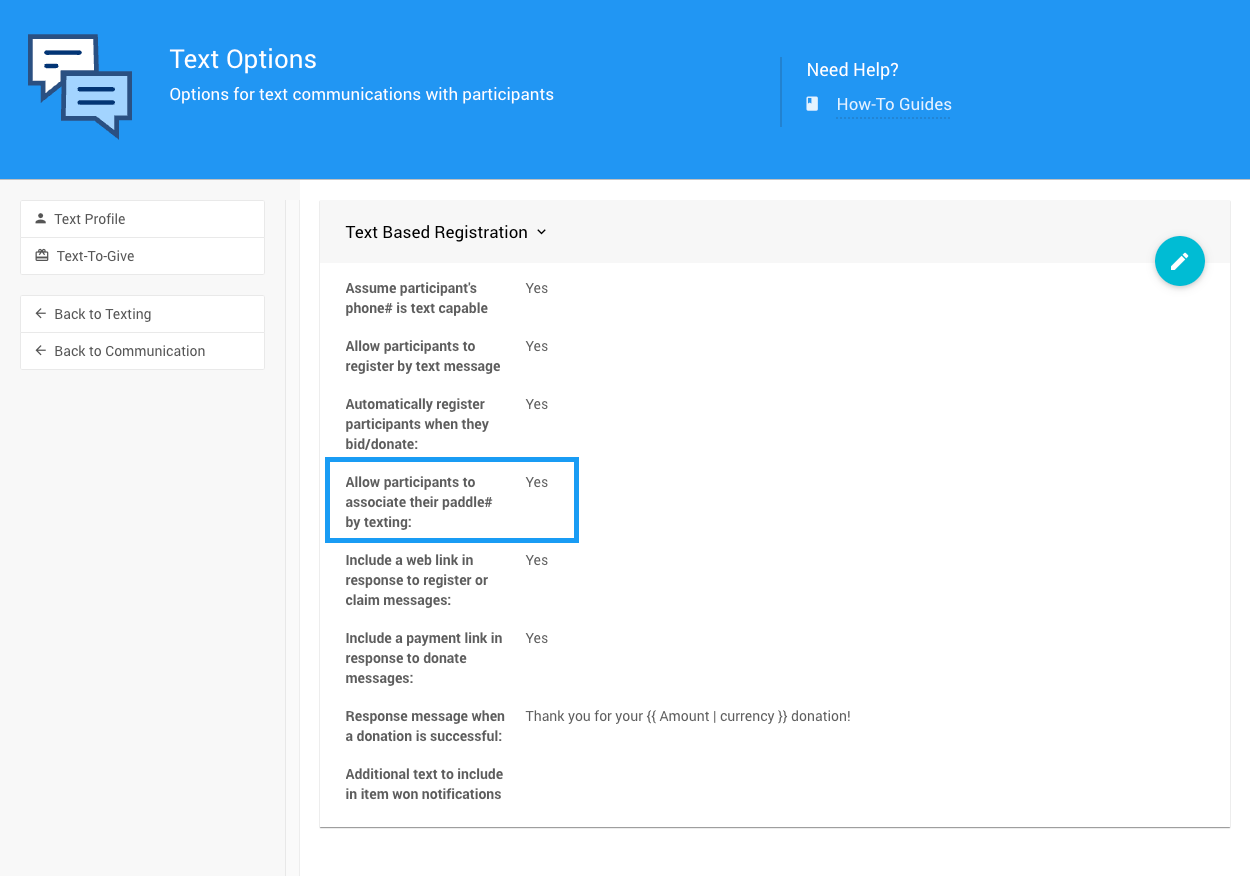Select the Text-To-Give sidebar item

95,256
